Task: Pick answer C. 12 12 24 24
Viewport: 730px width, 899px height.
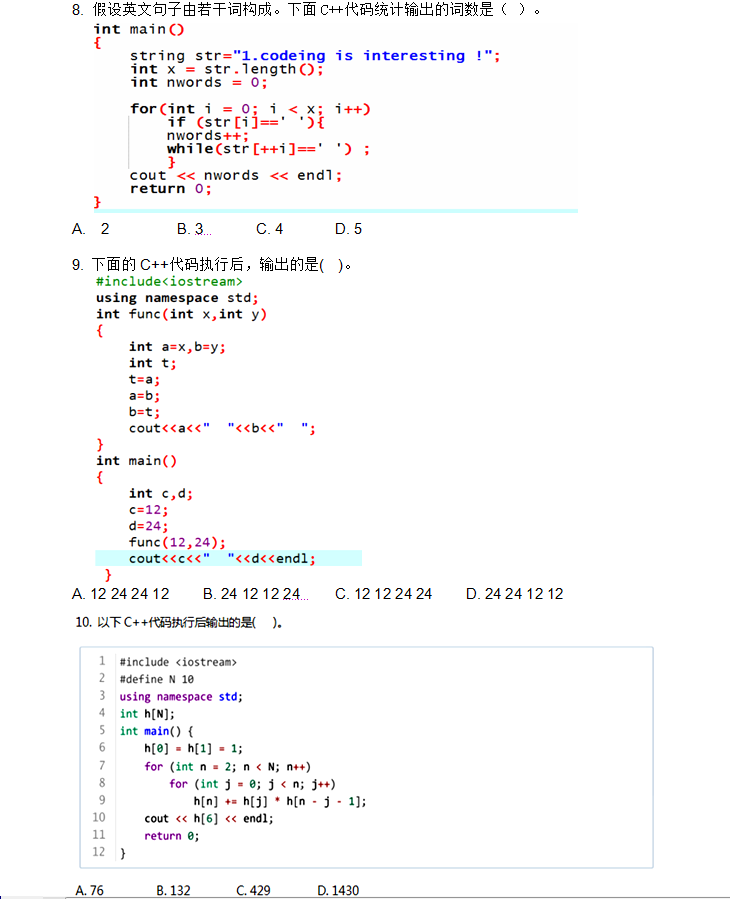Action: coord(384,594)
